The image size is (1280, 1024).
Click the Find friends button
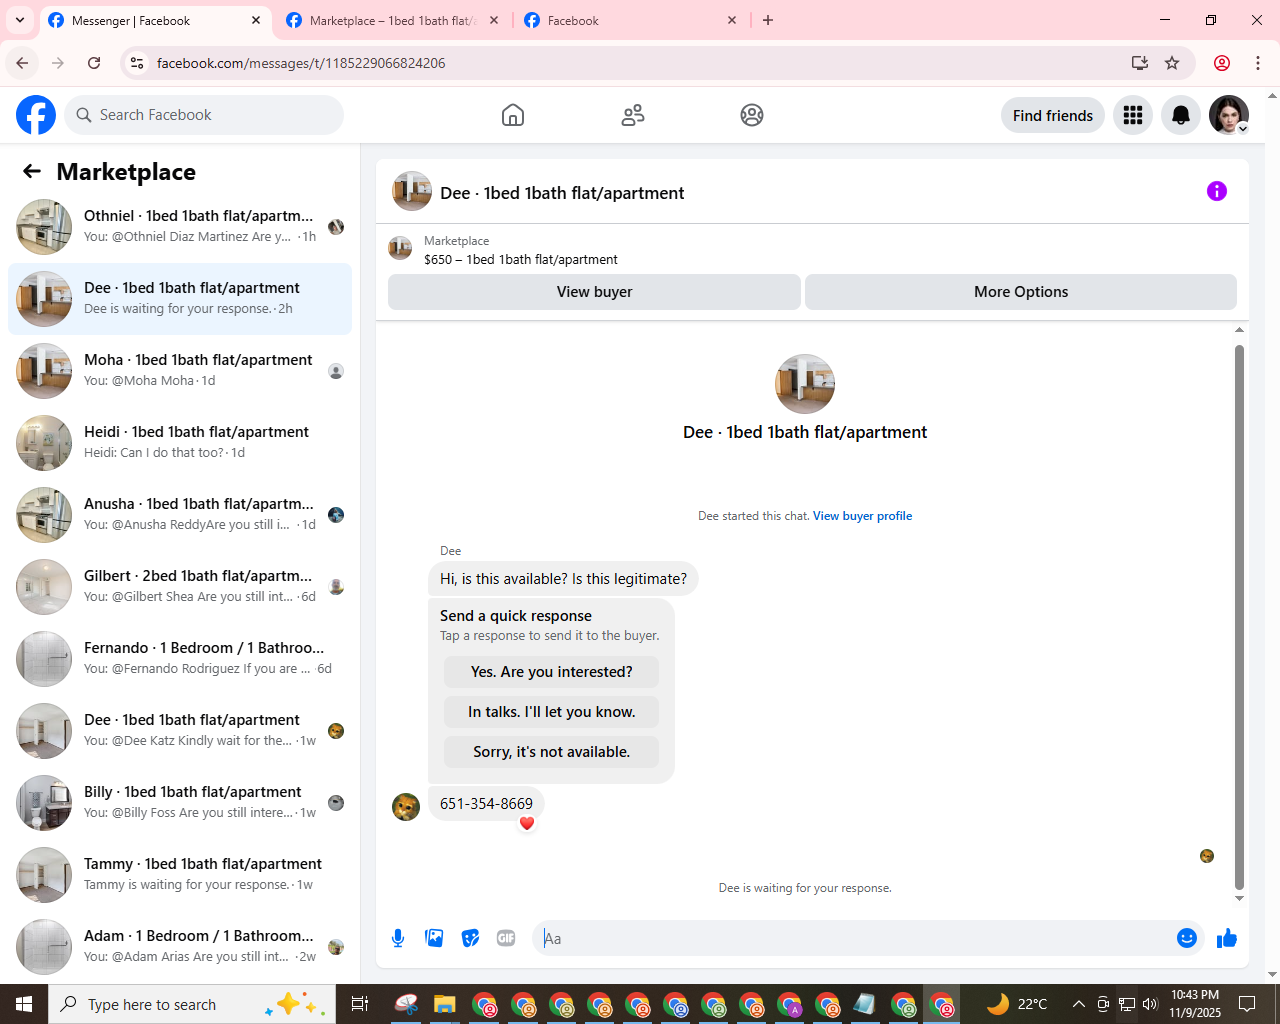[1053, 115]
